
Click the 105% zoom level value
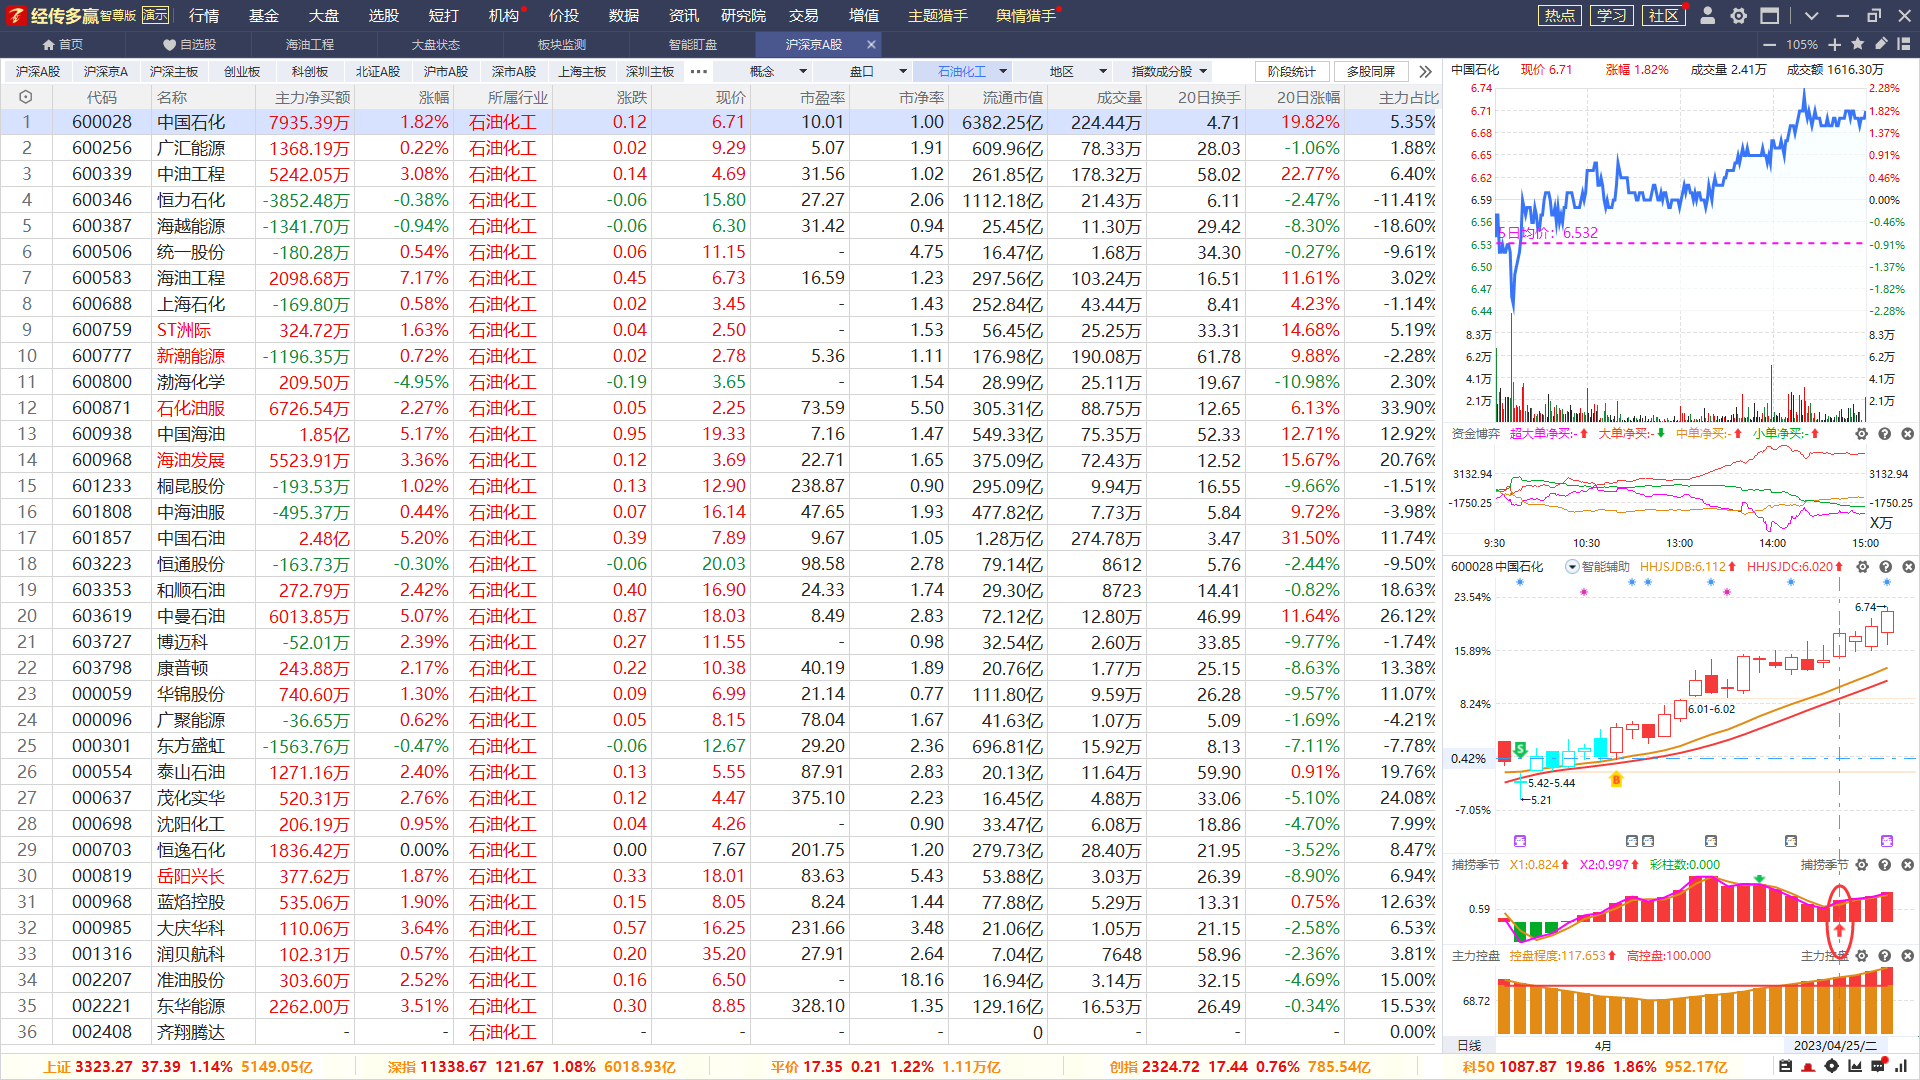[1802, 45]
